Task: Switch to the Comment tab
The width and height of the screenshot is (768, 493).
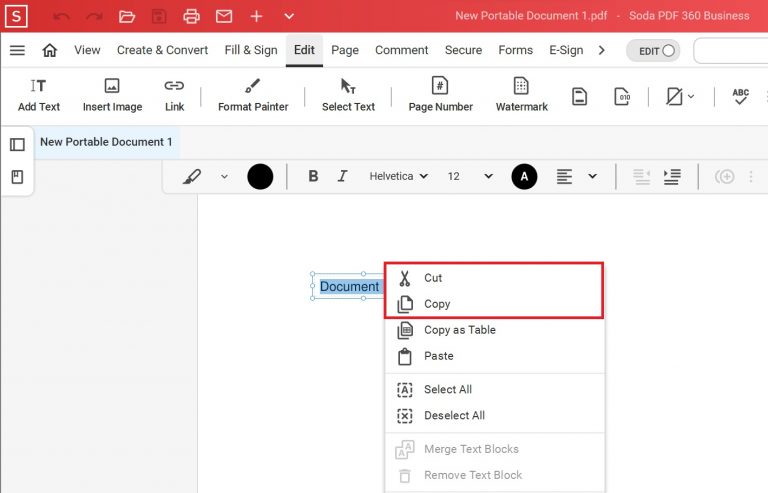Action: tap(401, 50)
